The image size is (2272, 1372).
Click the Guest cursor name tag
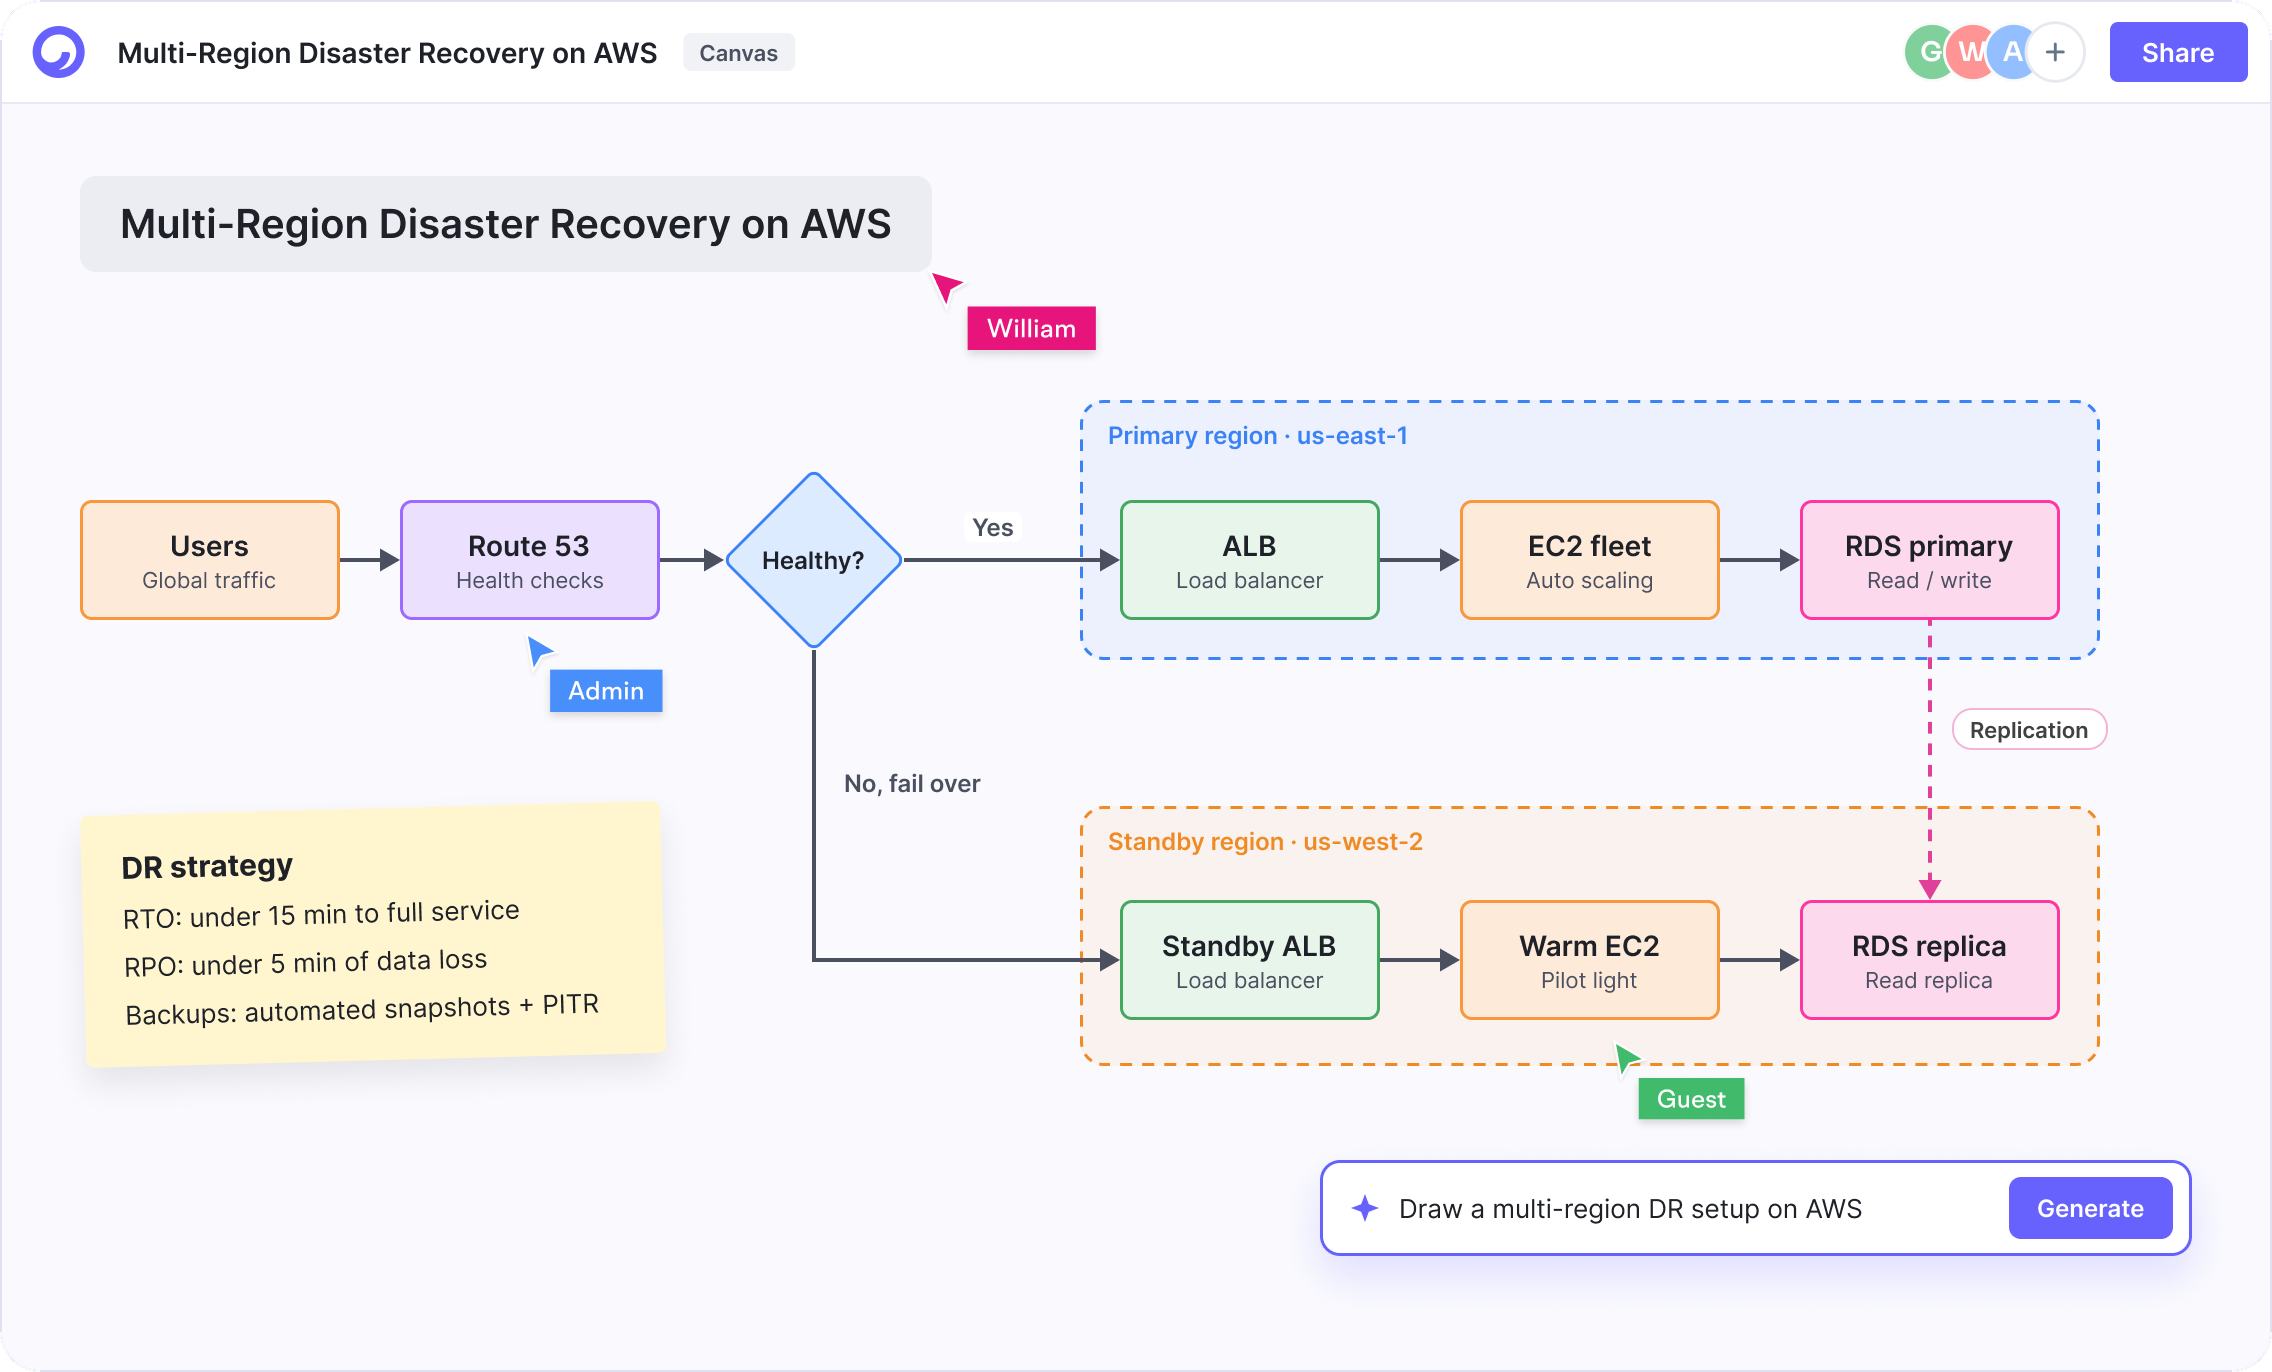point(1691,1099)
